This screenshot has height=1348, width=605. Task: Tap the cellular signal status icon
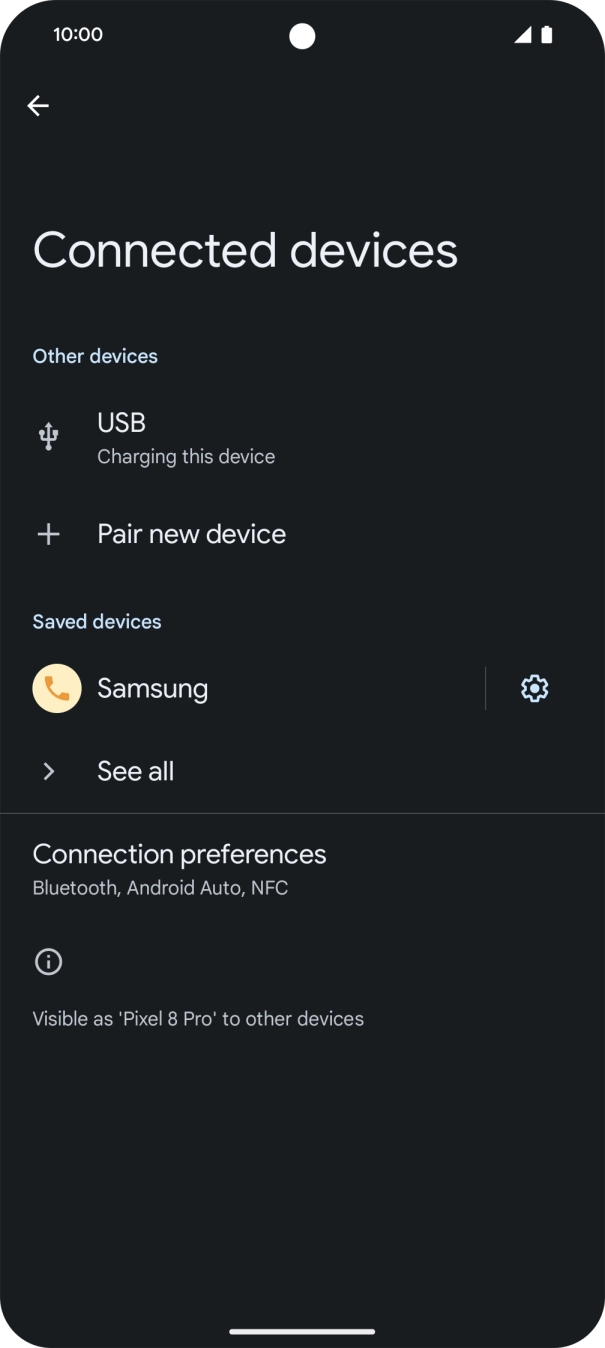[x=523, y=35]
